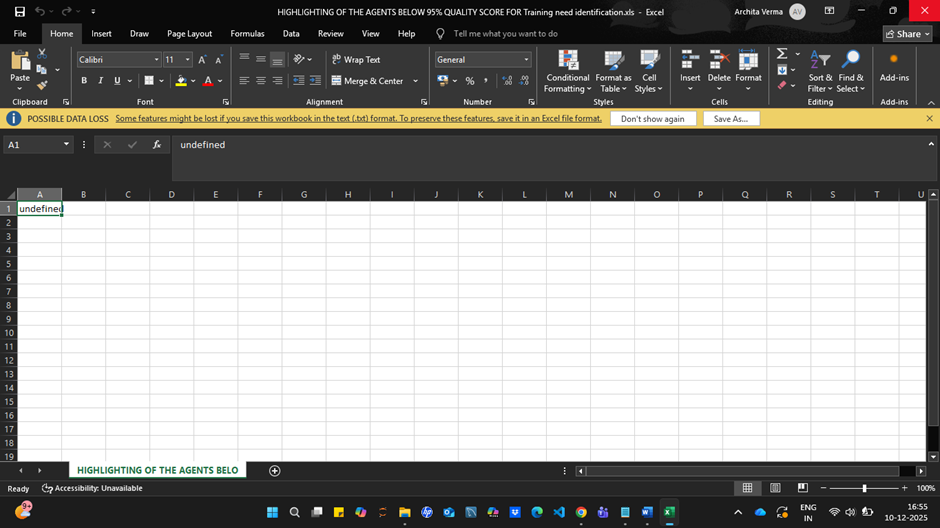
Task: Click the Add-ins icon
Action: pos(894,61)
